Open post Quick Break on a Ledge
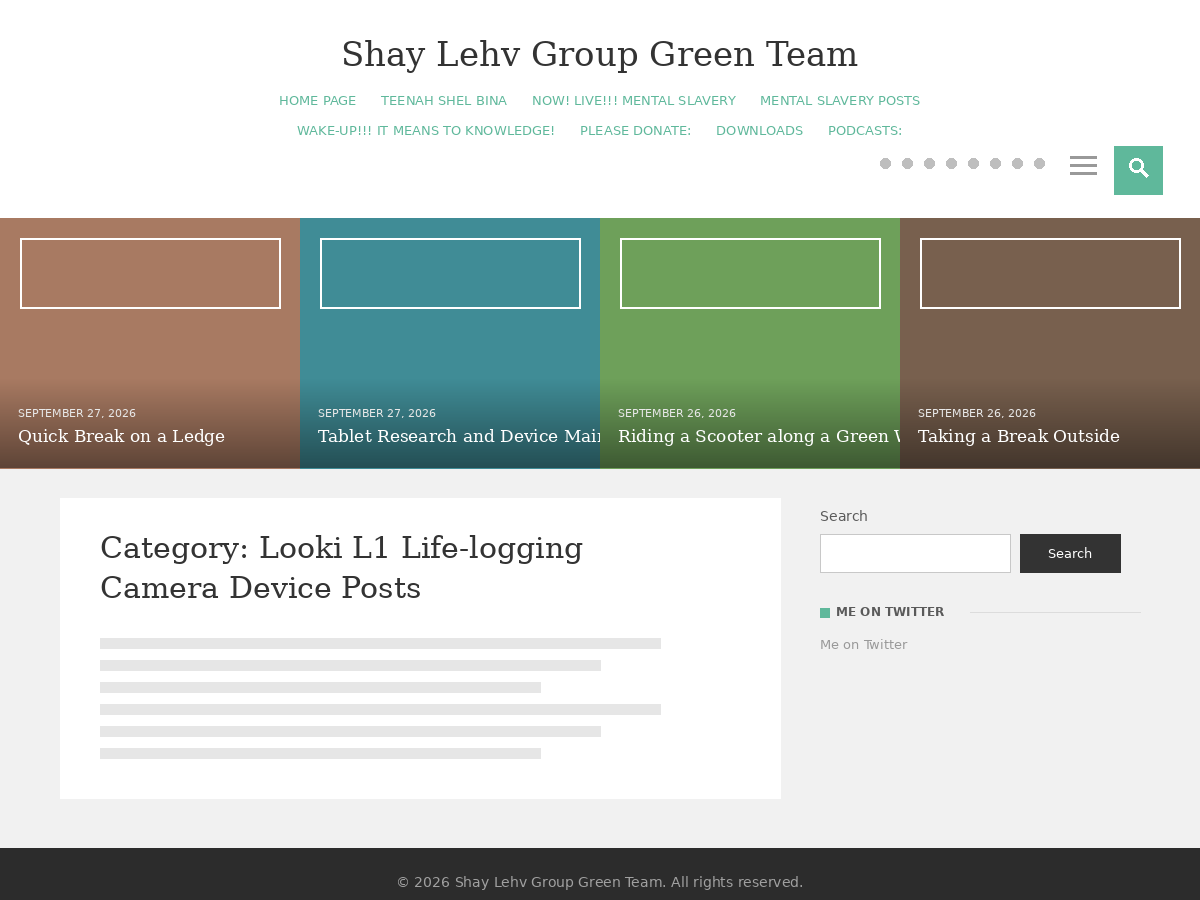Screen dimensions: 1200x900 tap(121, 436)
